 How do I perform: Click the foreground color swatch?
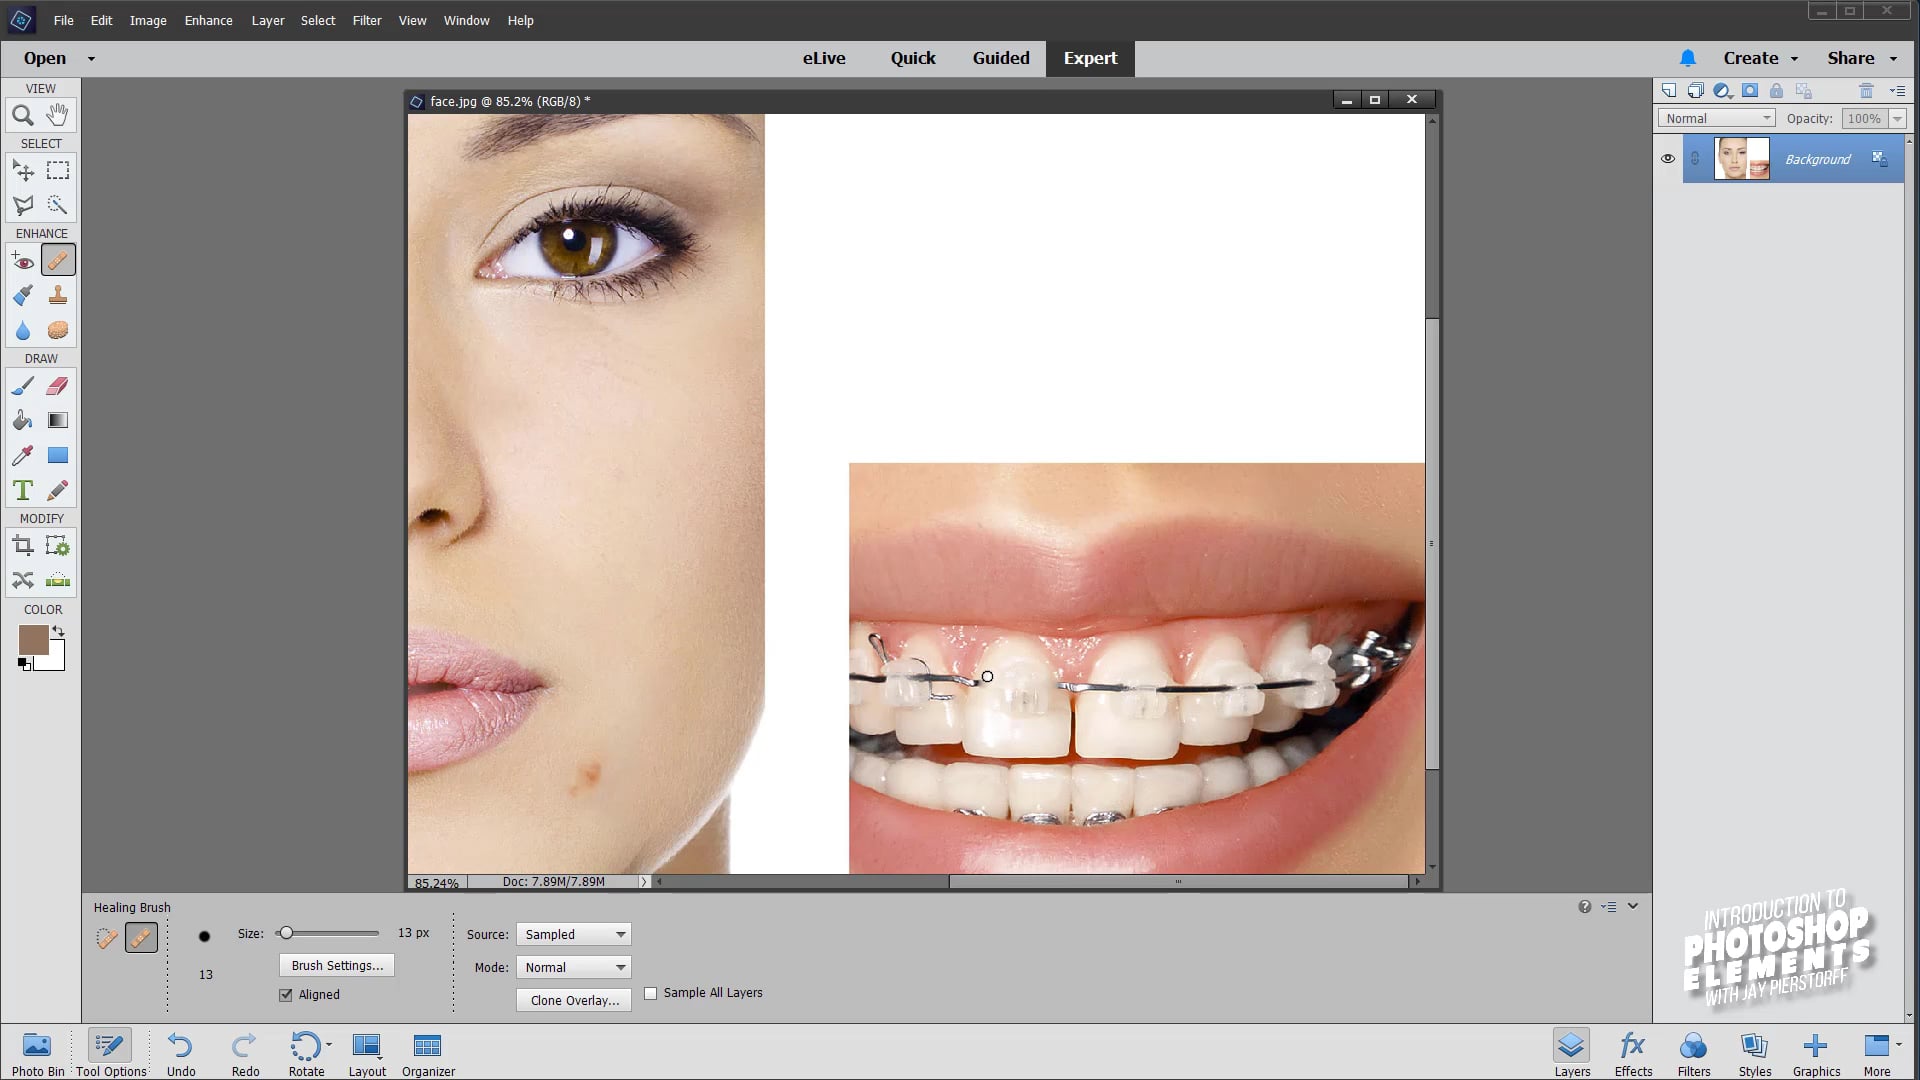point(33,640)
